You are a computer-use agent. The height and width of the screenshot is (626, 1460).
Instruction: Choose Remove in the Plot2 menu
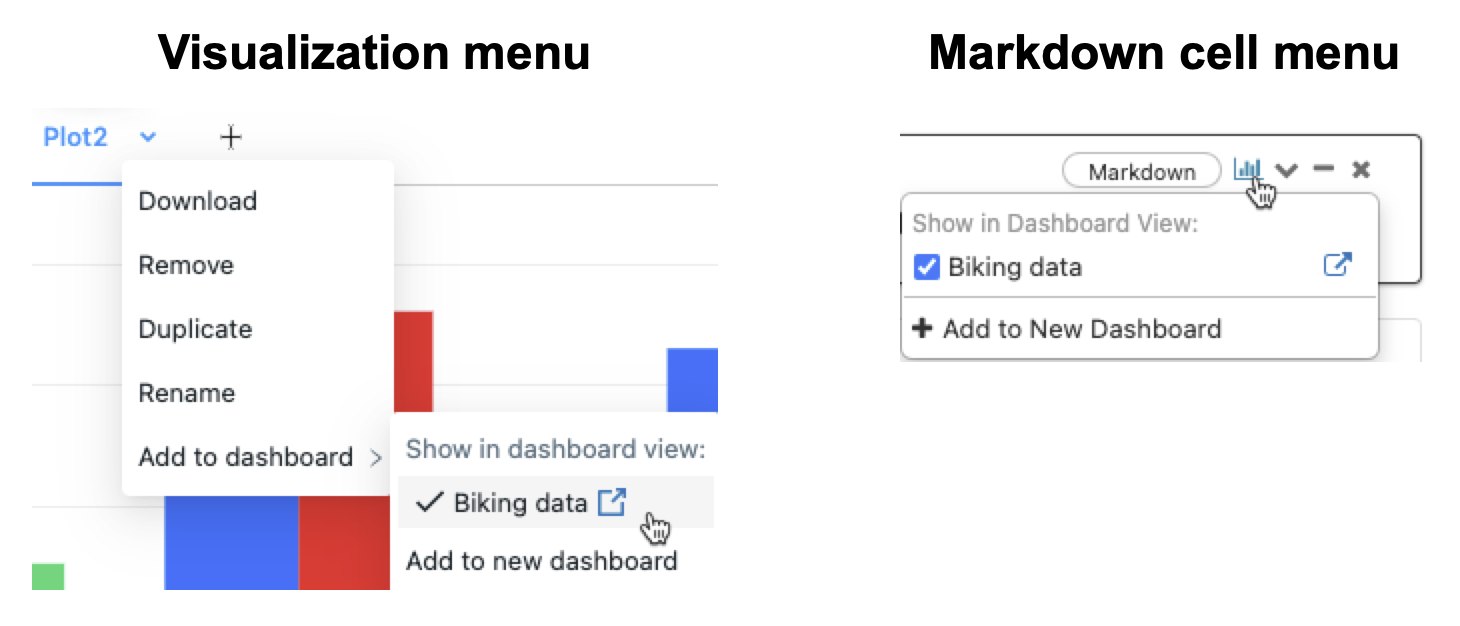pos(186,265)
